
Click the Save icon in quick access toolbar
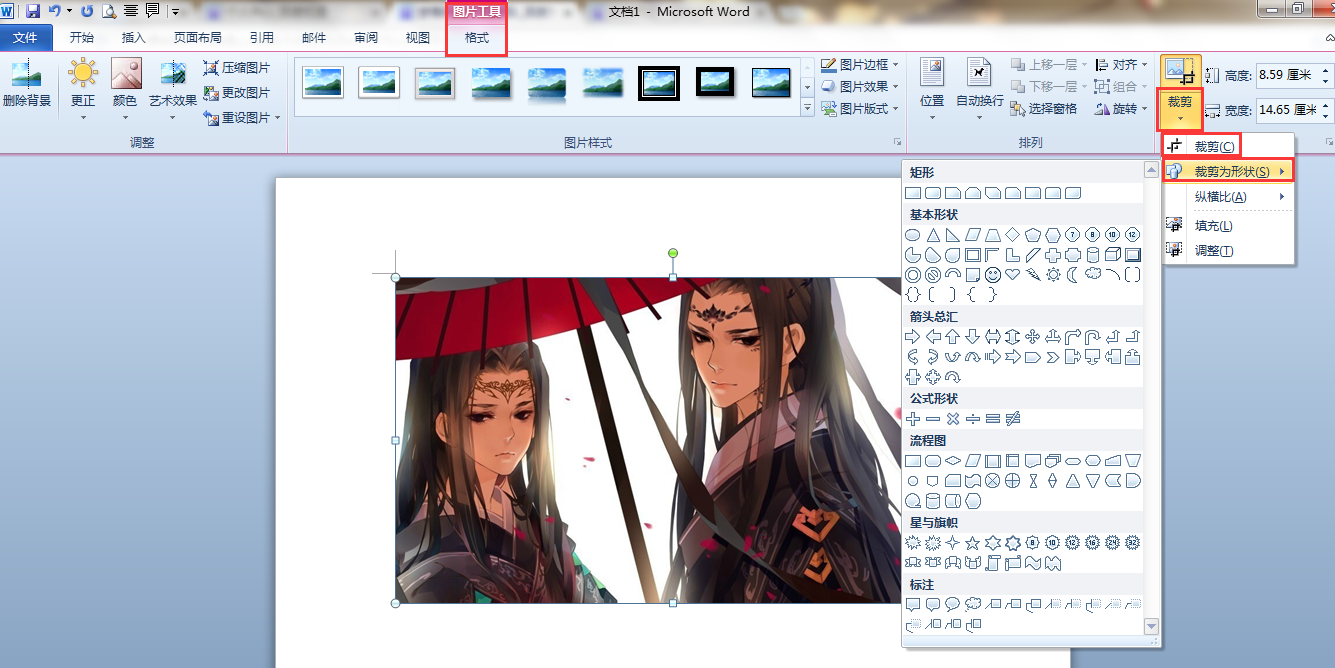(x=33, y=11)
